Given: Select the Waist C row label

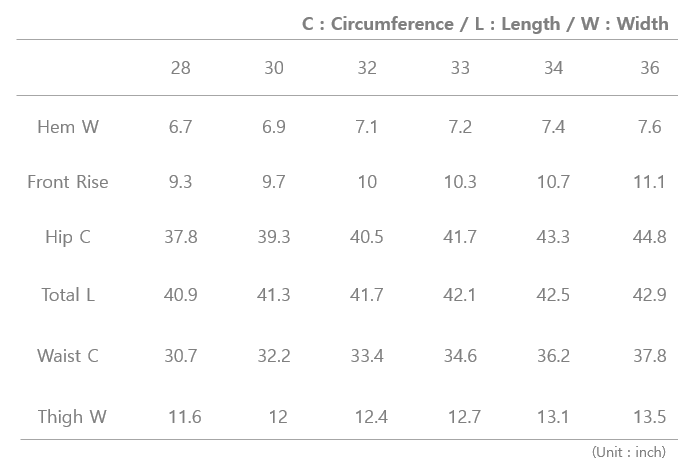Looking at the screenshot, I should point(68,356).
